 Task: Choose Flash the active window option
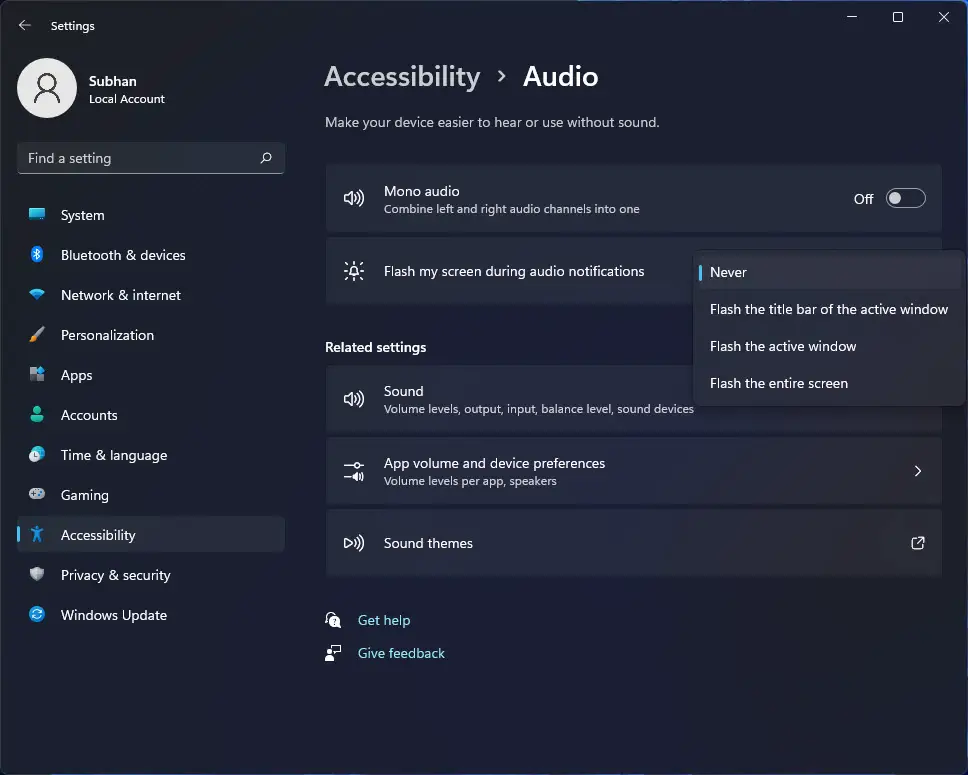coord(828,346)
